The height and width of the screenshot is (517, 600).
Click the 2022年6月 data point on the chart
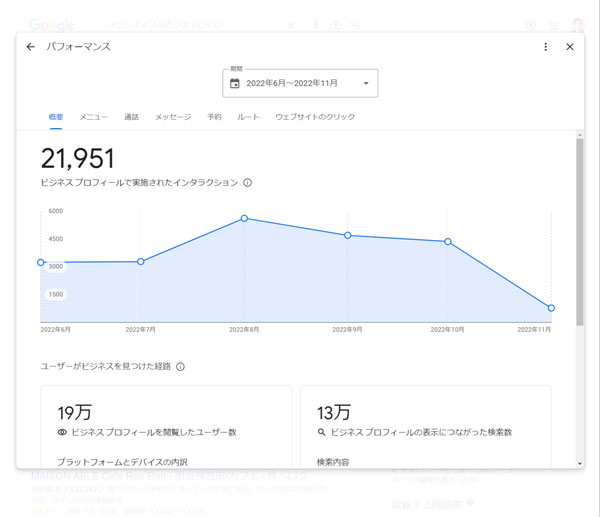41,263
